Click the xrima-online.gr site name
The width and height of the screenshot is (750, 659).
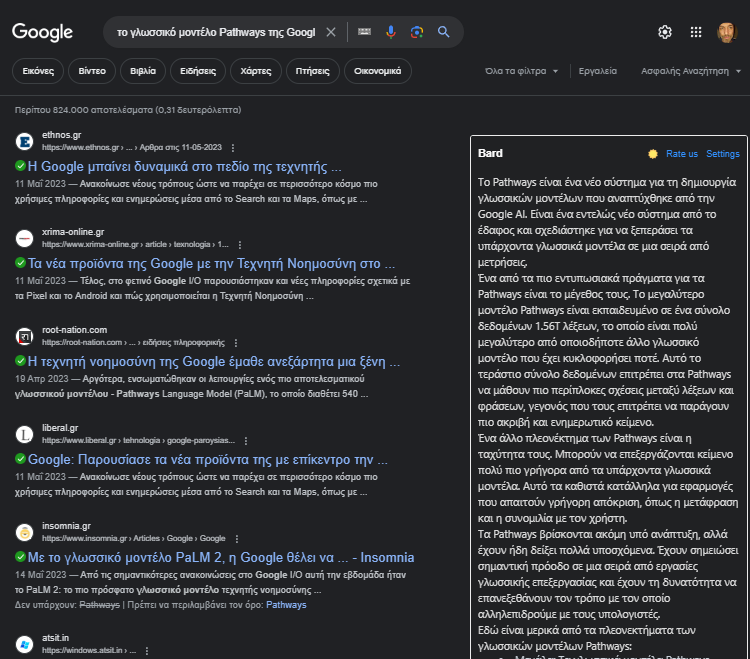73,232
